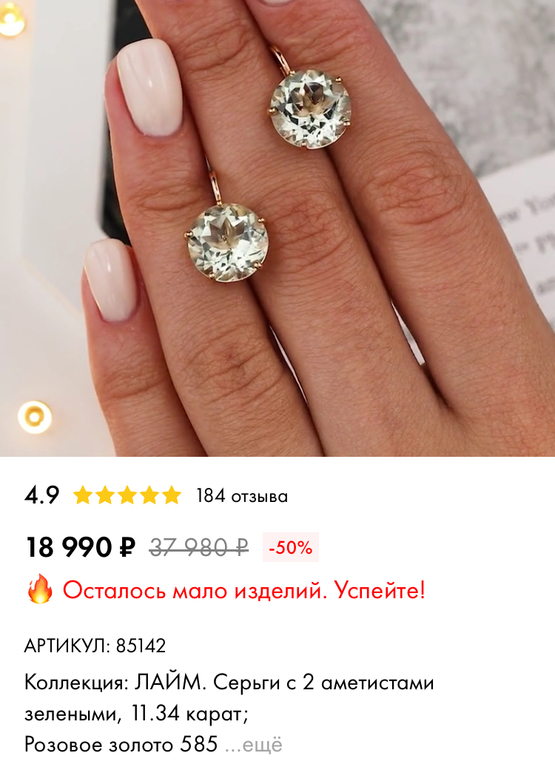Click the "11.34 карат" weight text
The height and width of the screenshot is (770, 555).
[190, 714]
